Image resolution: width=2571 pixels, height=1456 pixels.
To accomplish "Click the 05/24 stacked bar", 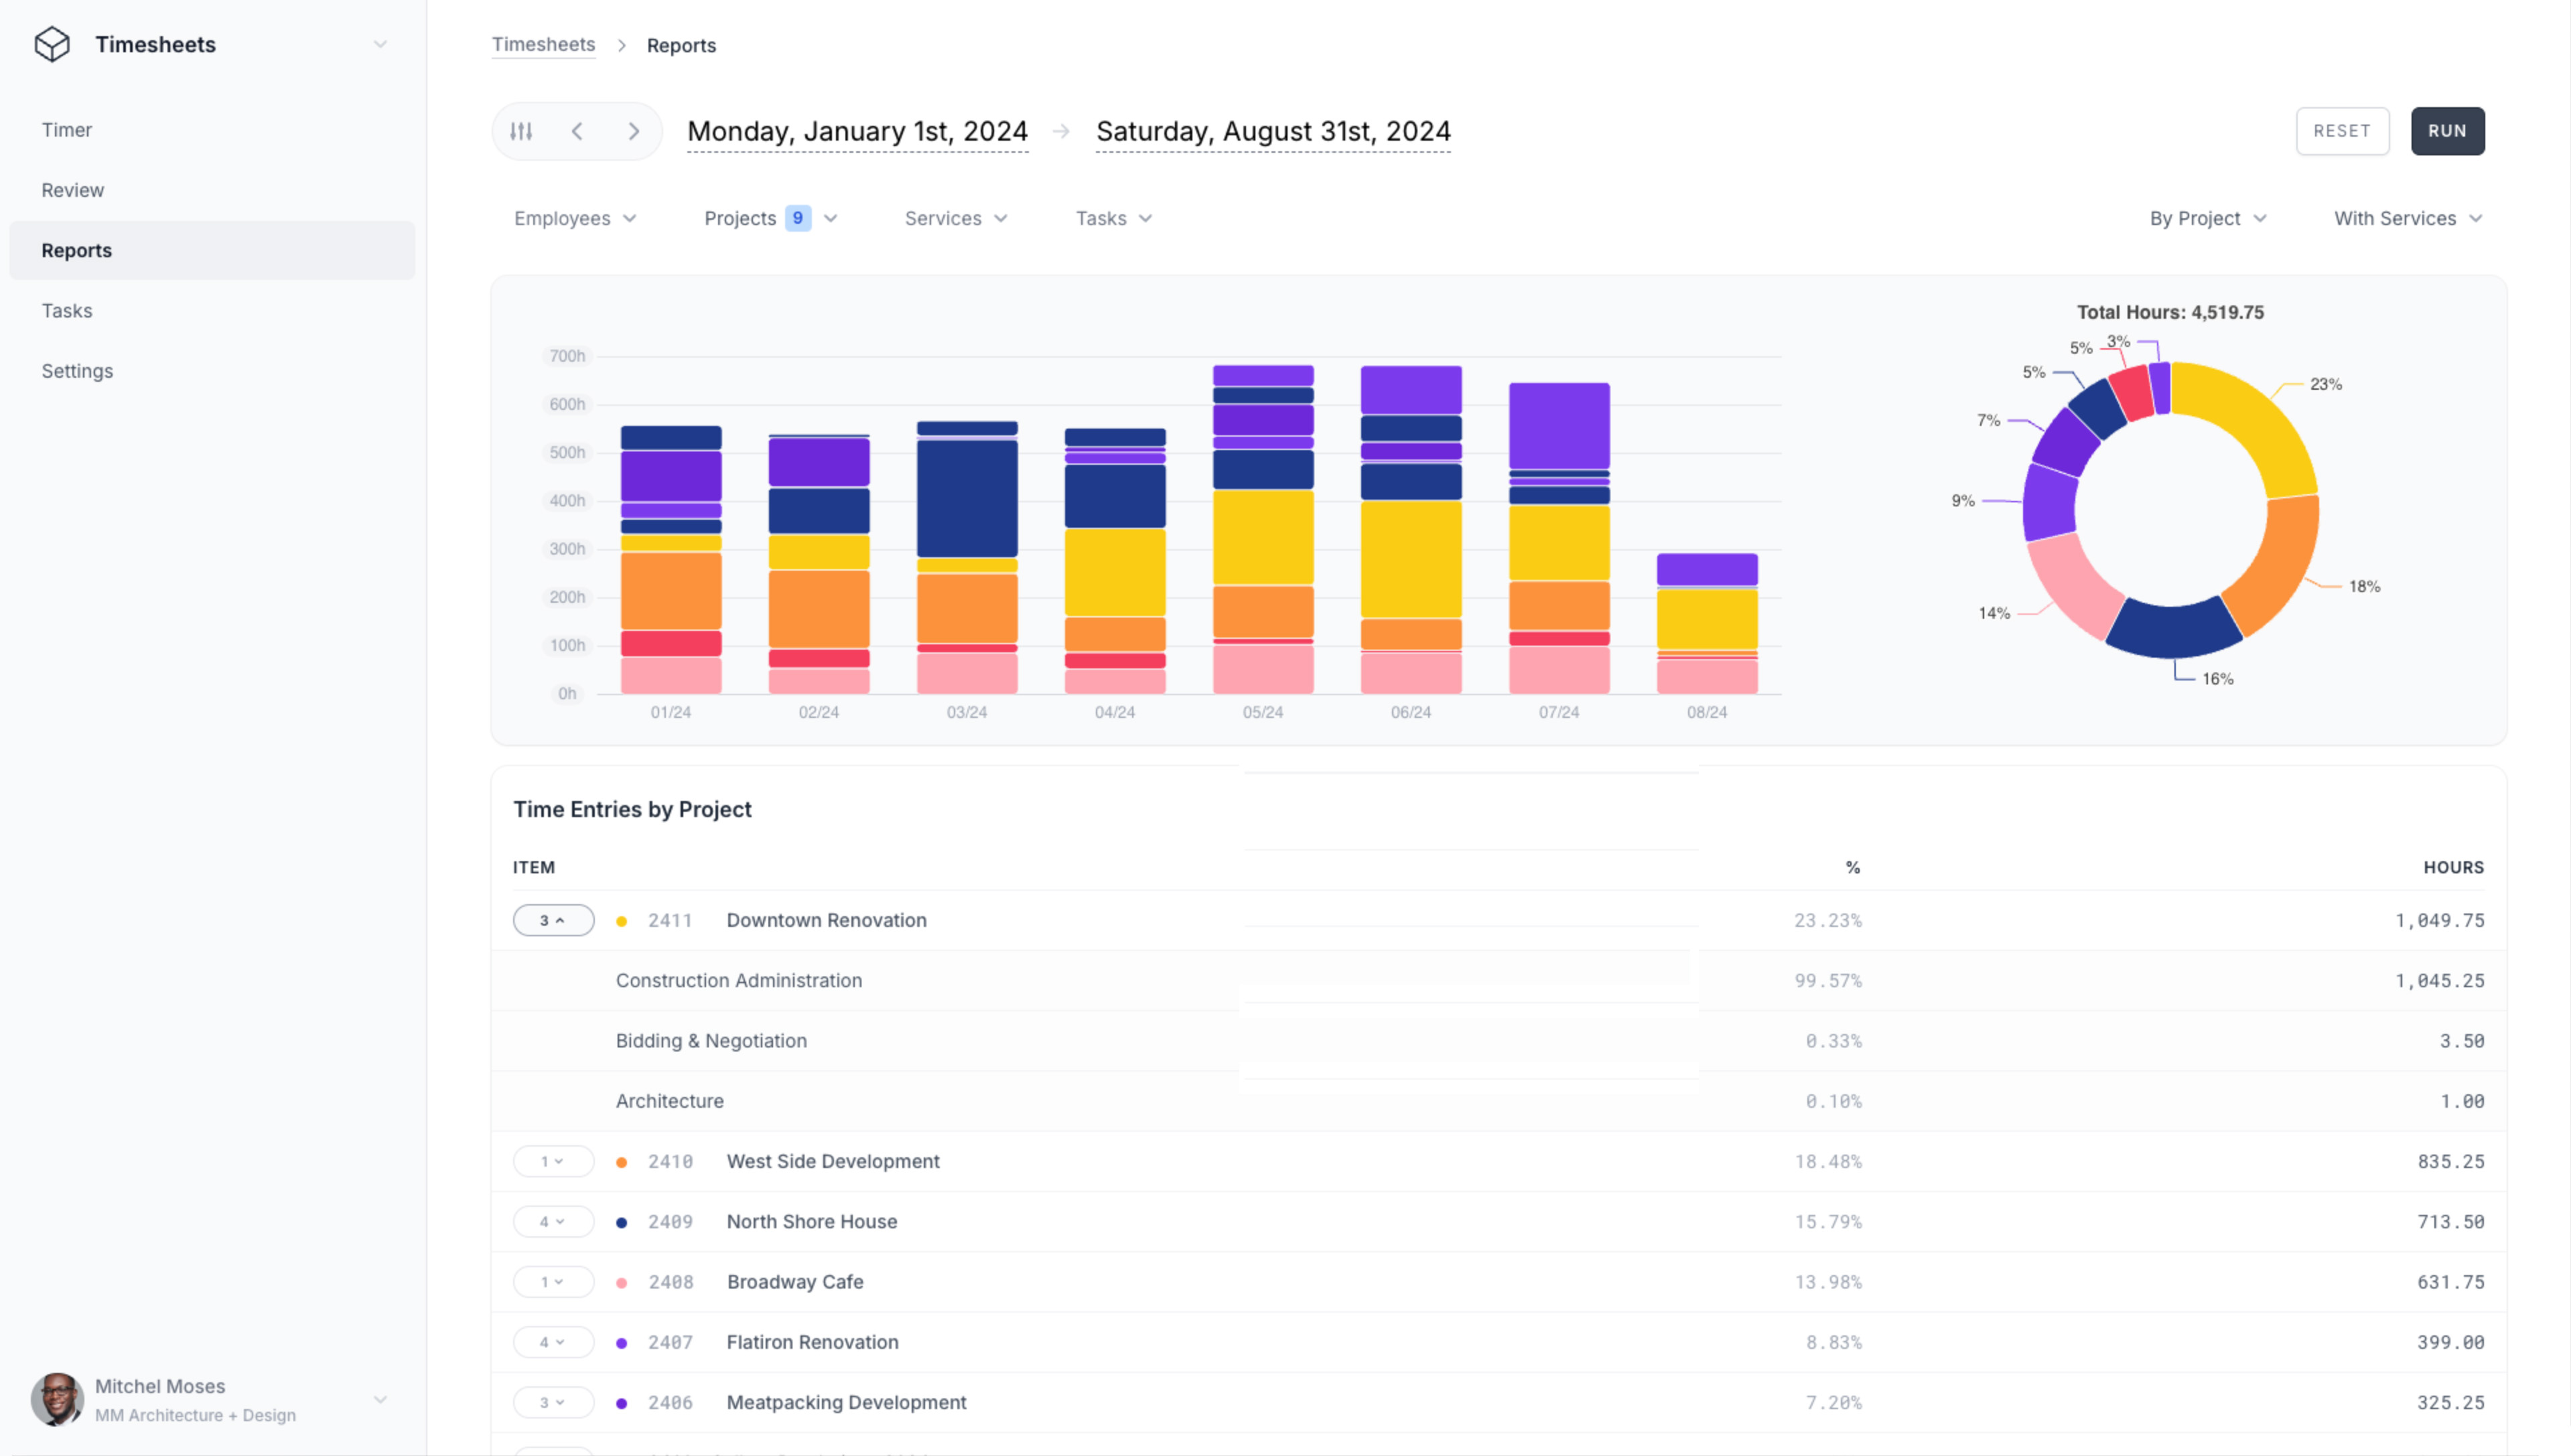I will click(1263, 529).
